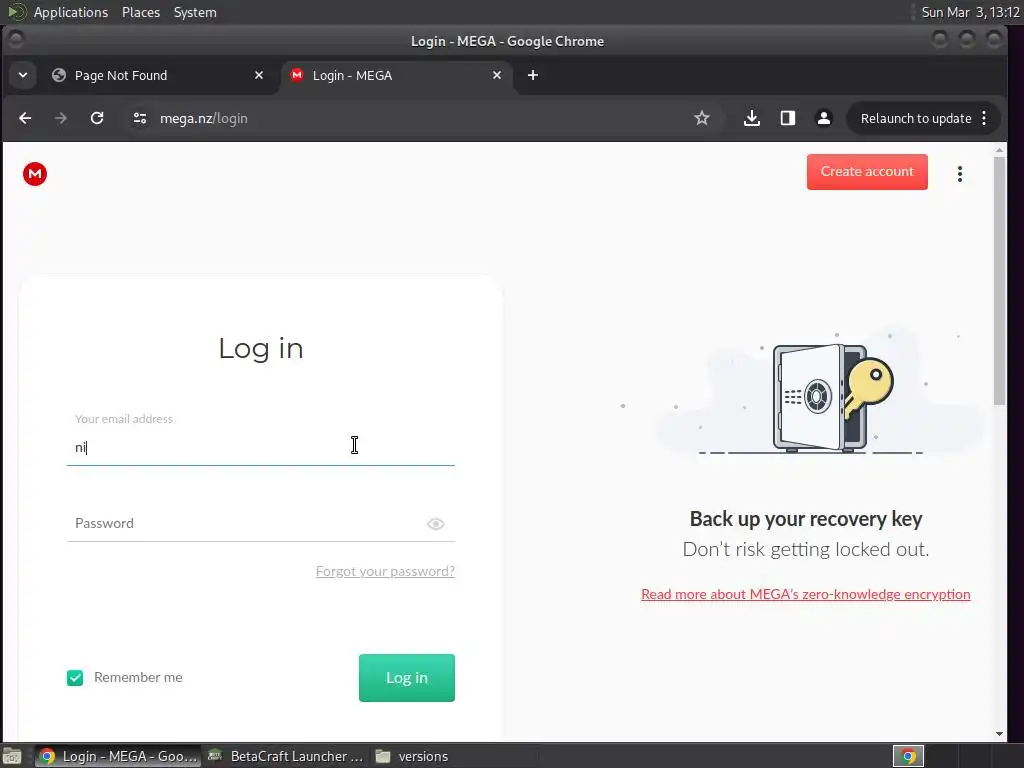Screen dimensions: 1024x768
Task: Toggle Chrome side panel icon
Action: click(x=788, y=118)
